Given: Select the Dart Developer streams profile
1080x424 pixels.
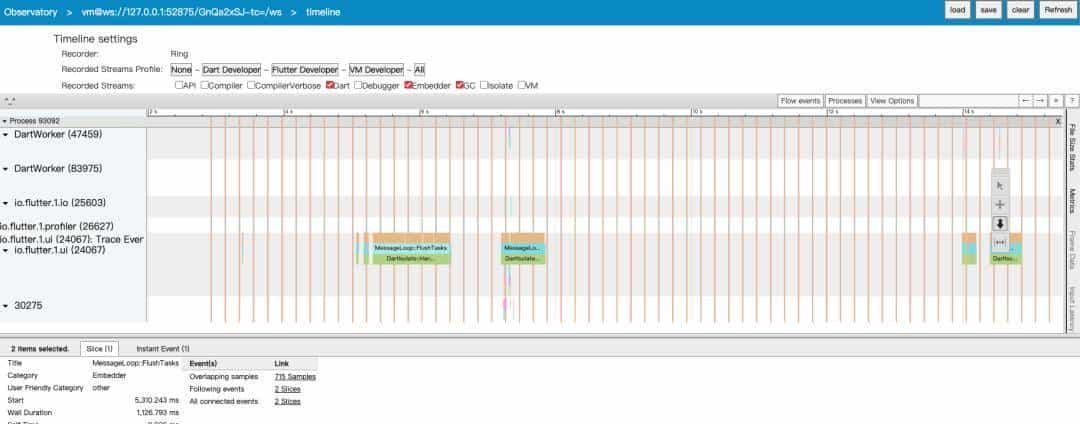Looking at the screenshot, I should coord(231,70).
